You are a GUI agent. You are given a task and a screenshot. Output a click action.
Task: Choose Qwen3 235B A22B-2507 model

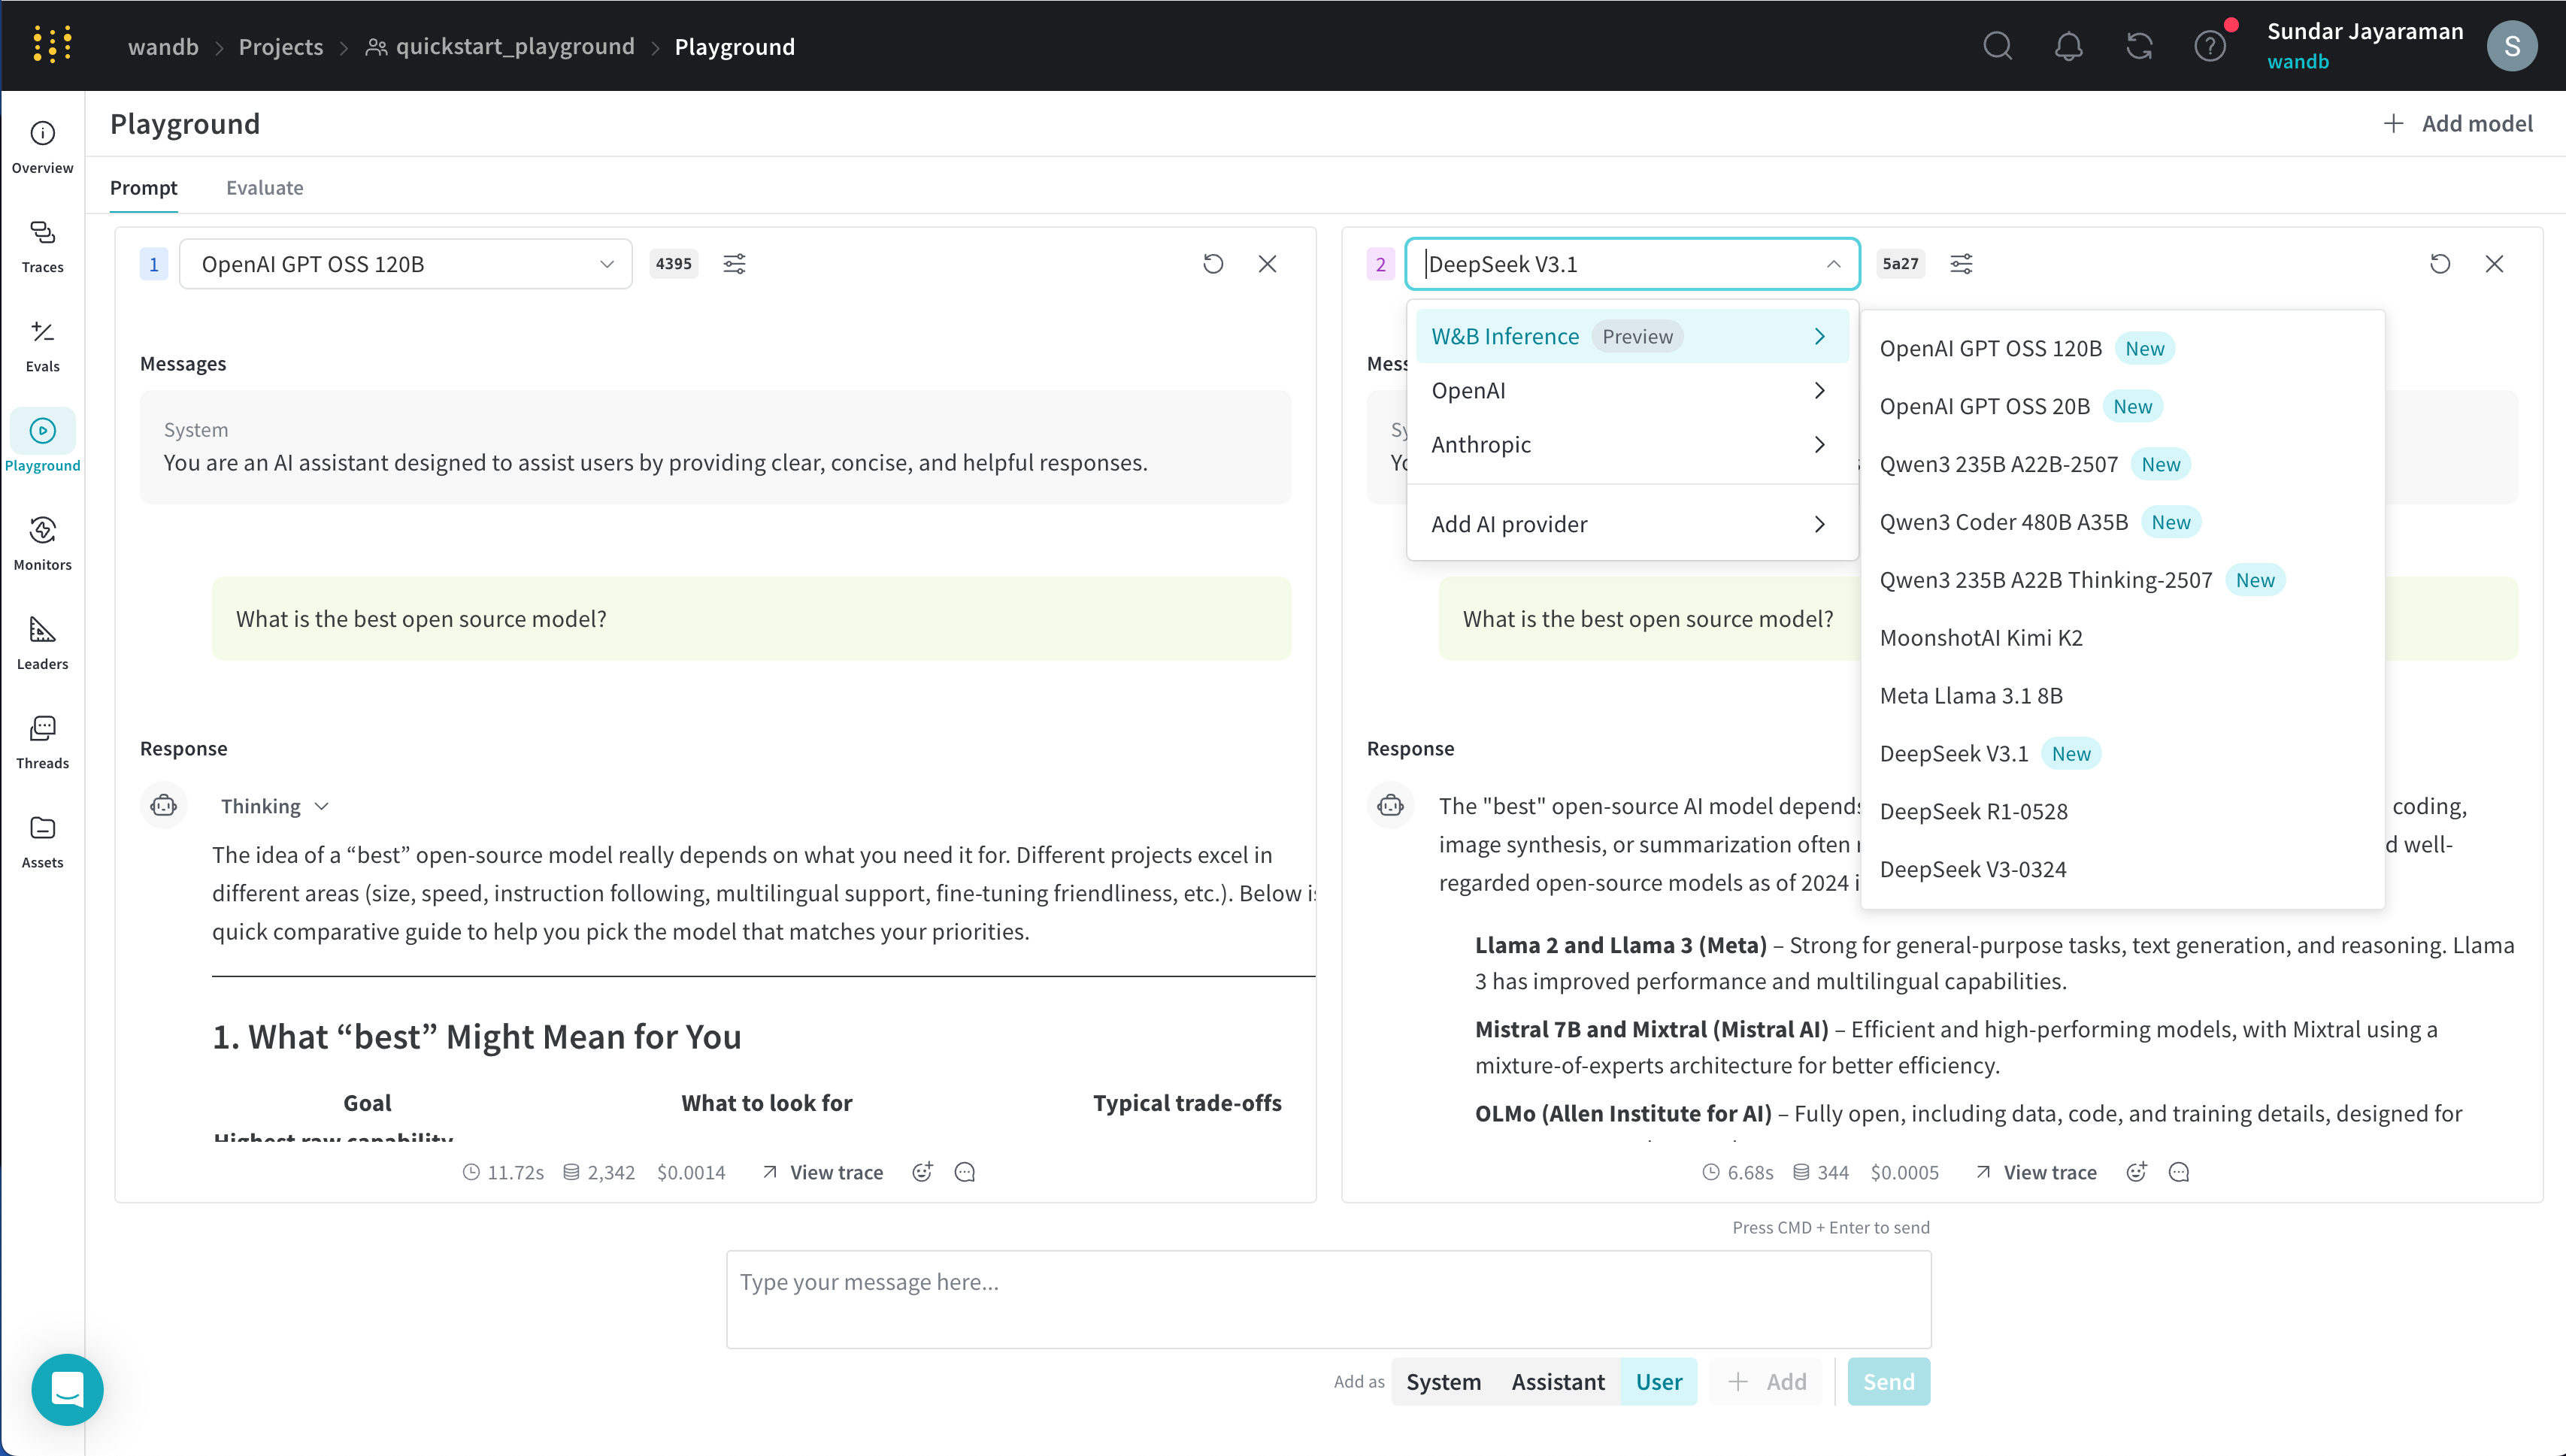(x=2122, y=464)
